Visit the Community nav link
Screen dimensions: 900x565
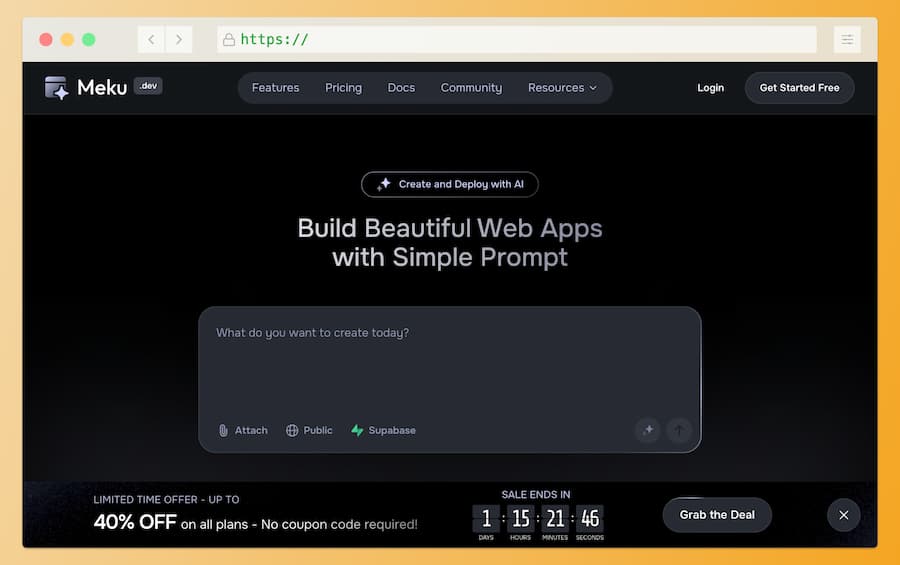click(x=471, y=88)
